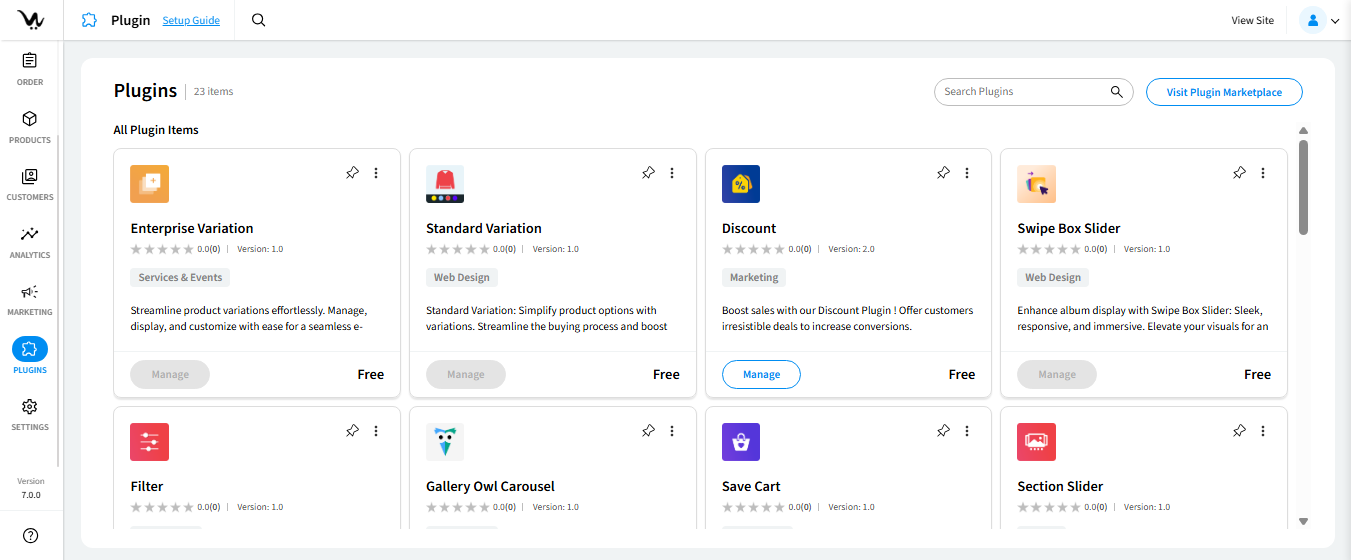Expand options menu for Filter plugin
This screenshot has width=1351, height=560.
(x=376, y=431)
